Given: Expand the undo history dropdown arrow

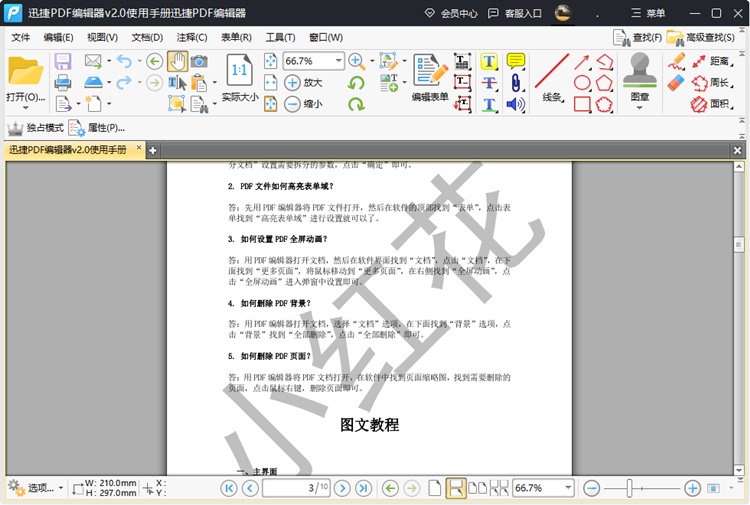Looking at the screenshot, I should pos(139,61).
